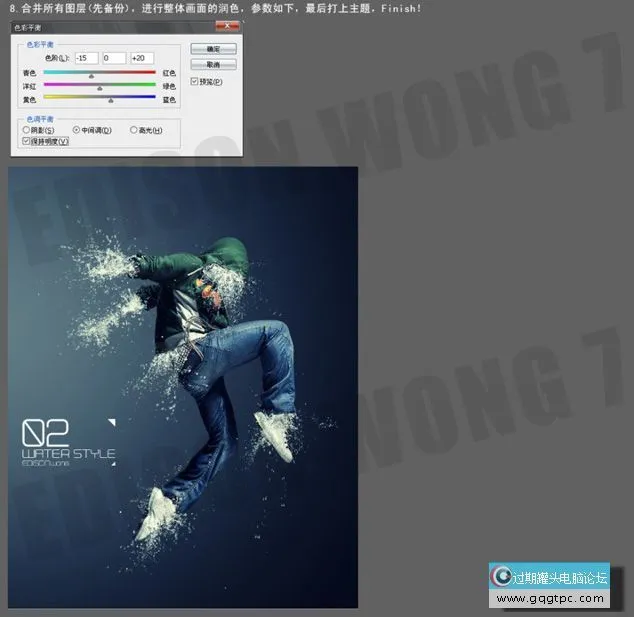Click the 取消 (Cancel) button

(x=213, y=64)
